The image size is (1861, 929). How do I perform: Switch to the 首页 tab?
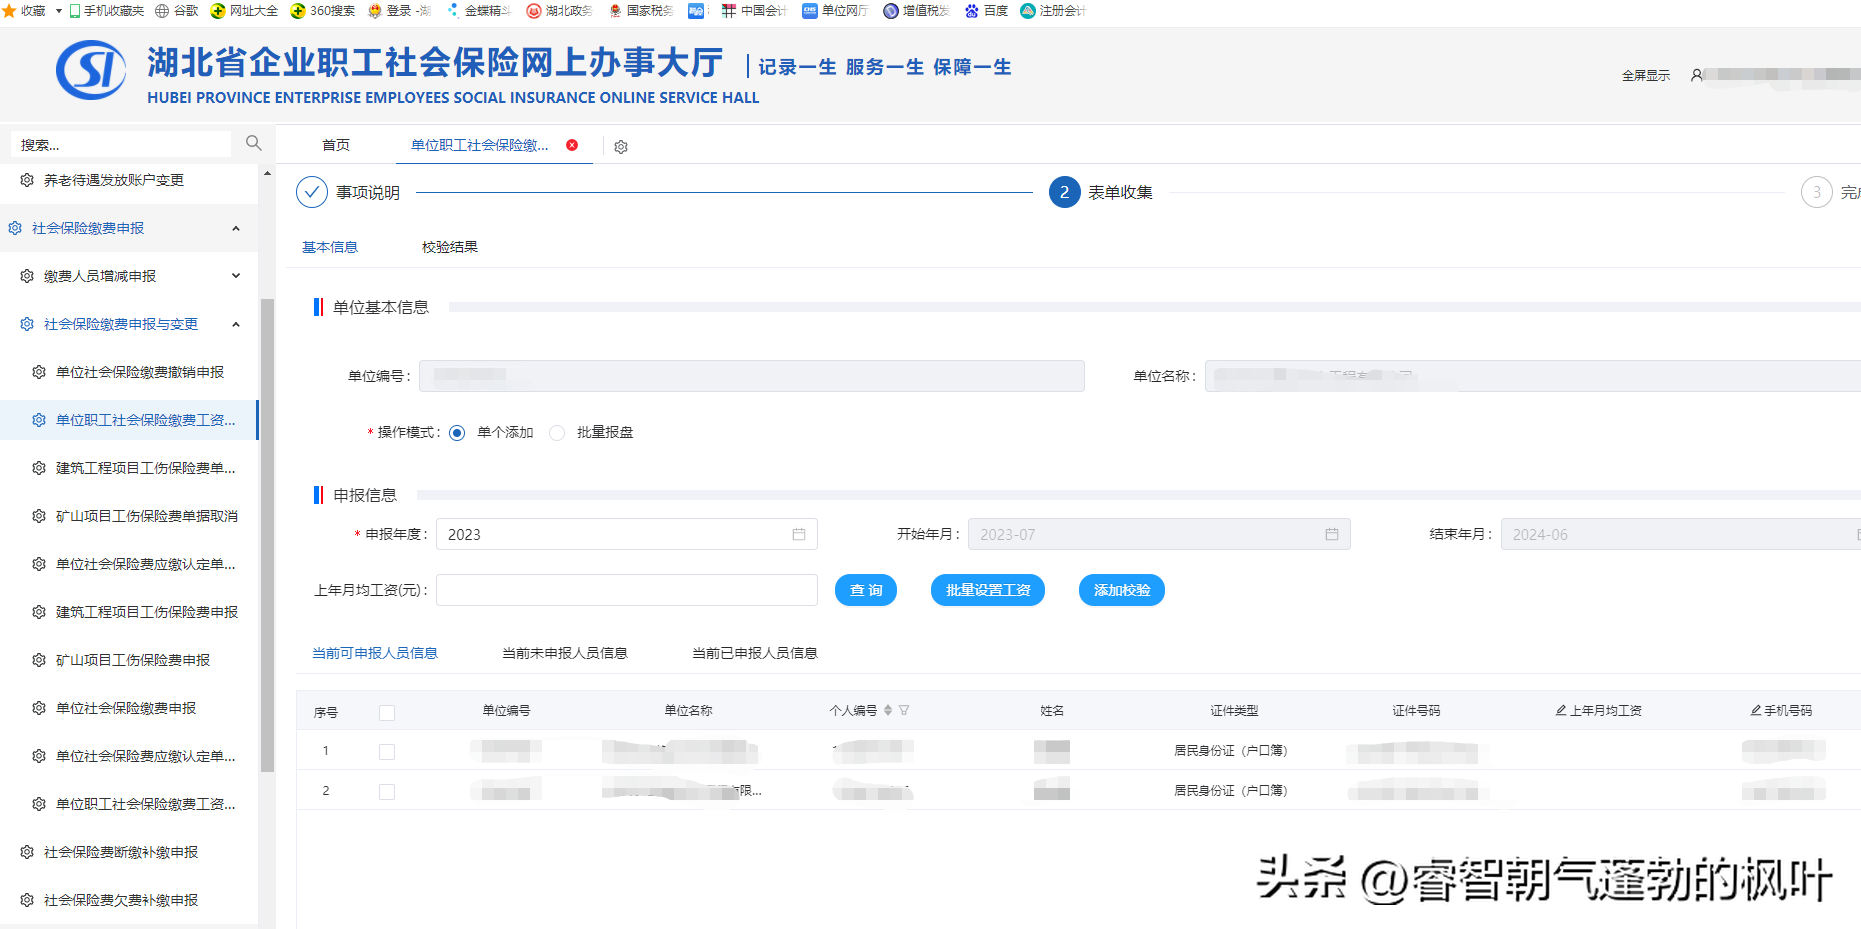point(336,145)
